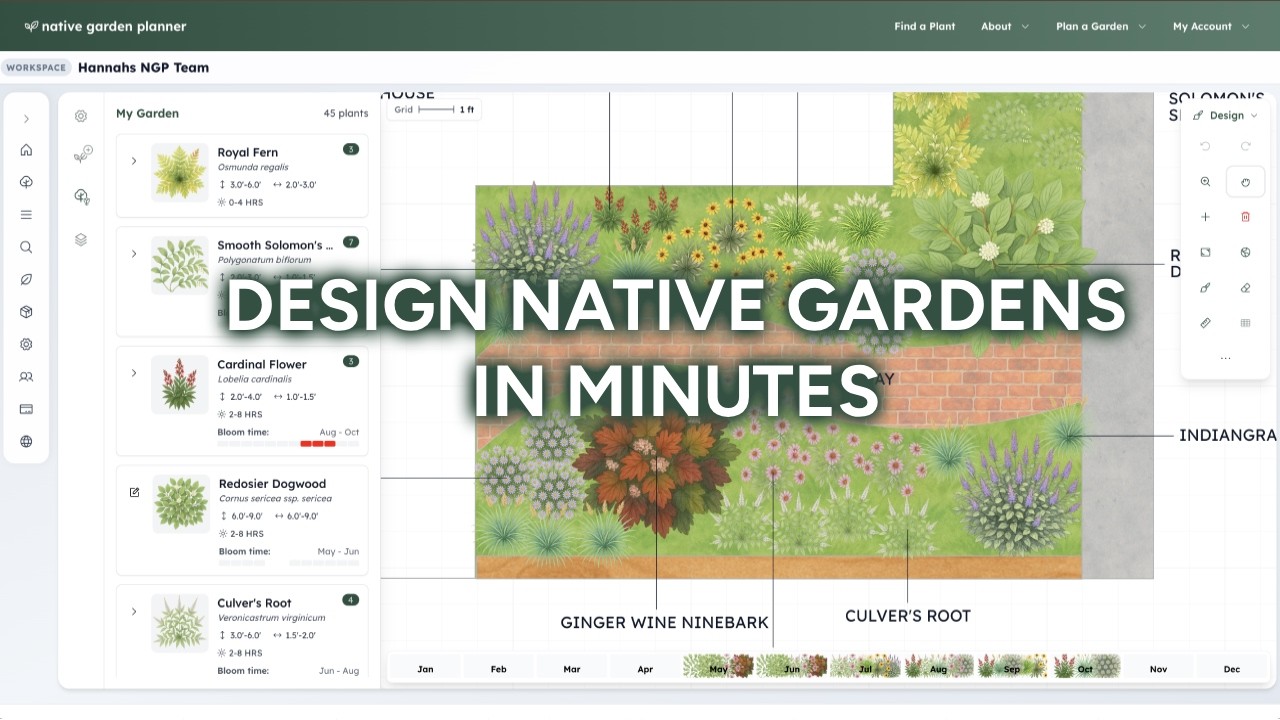This screenshot has height=720, width=1280.
Task: Open the gear settings icon in left sidebar
Action: pyautogui.click(x=26, y=344)
